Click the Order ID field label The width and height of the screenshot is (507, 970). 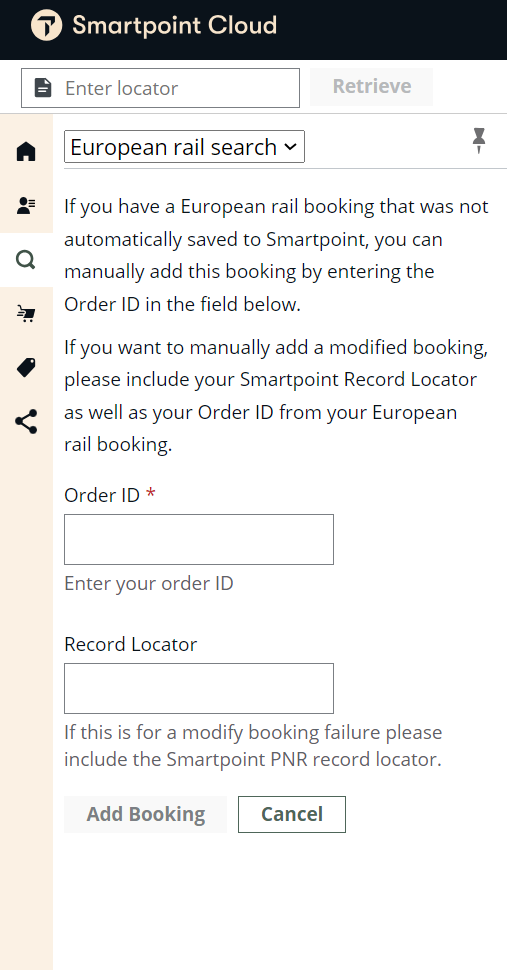pos(102,495)
